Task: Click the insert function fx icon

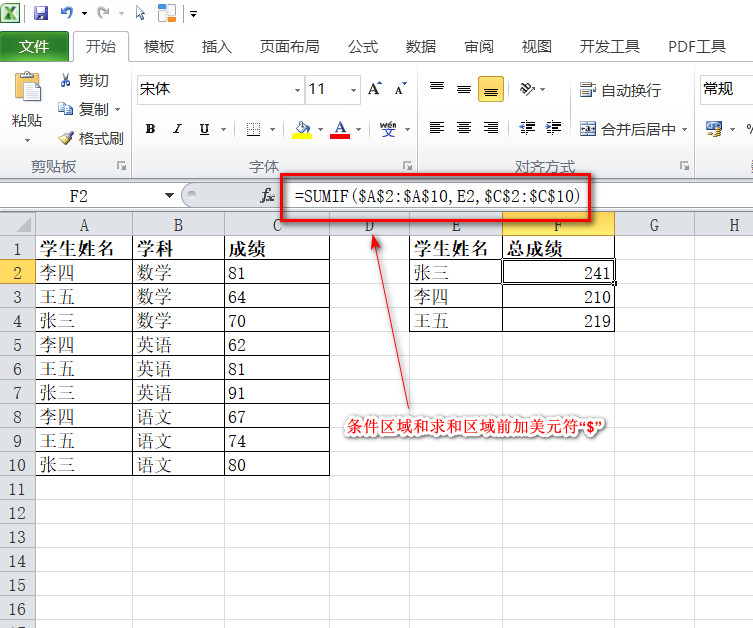Action: pos(267,195)
